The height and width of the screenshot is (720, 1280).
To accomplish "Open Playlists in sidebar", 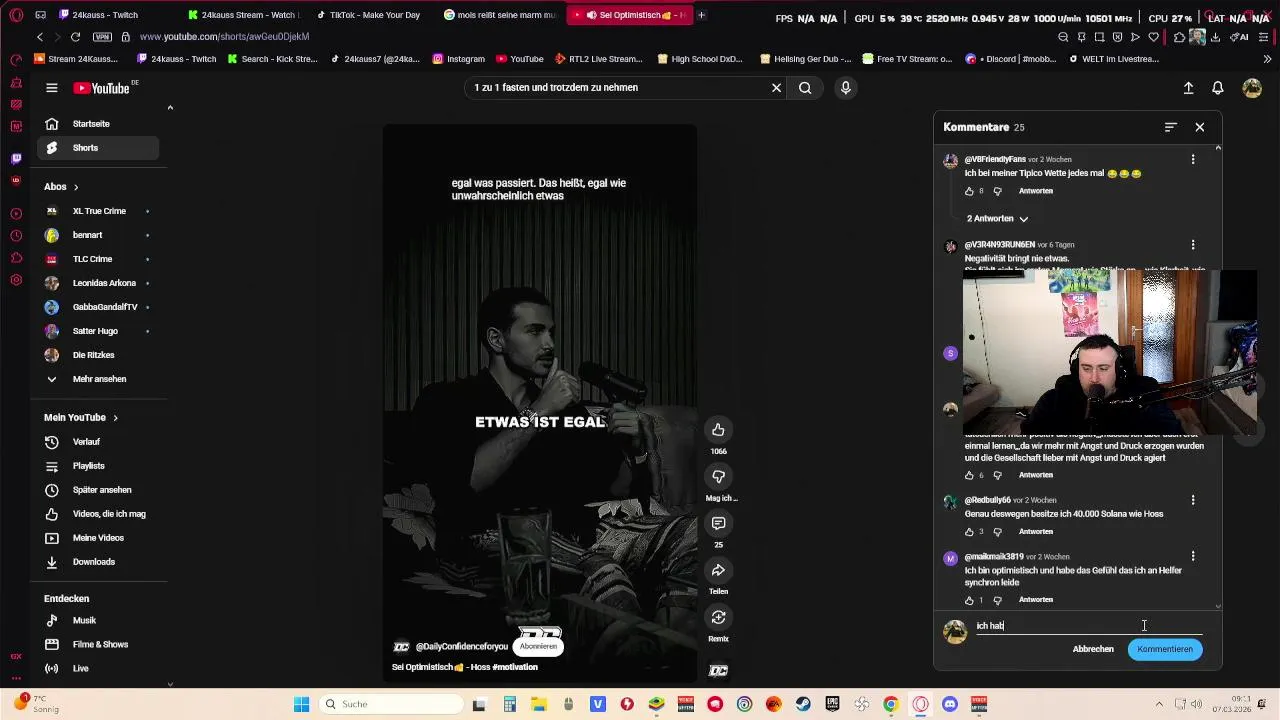I will pos(98,466).
